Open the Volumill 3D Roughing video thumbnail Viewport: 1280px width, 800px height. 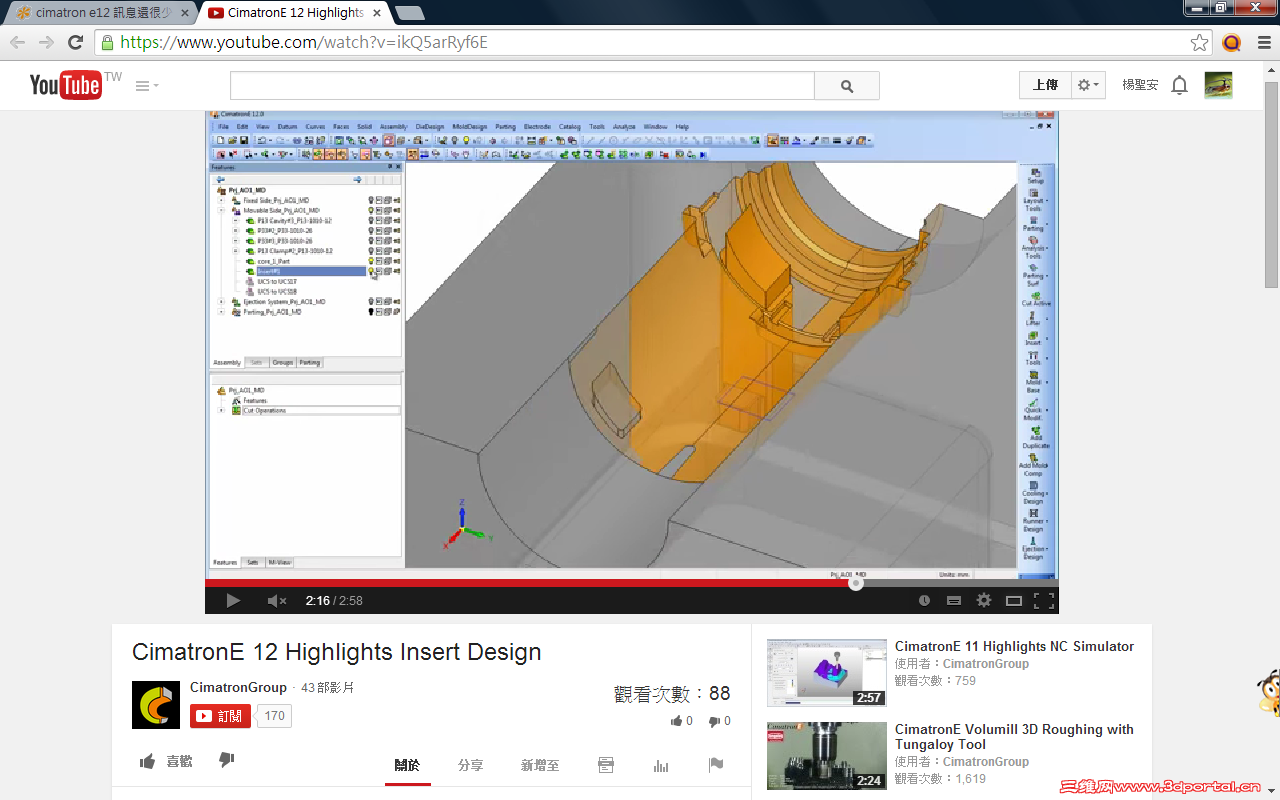[827, 756]
